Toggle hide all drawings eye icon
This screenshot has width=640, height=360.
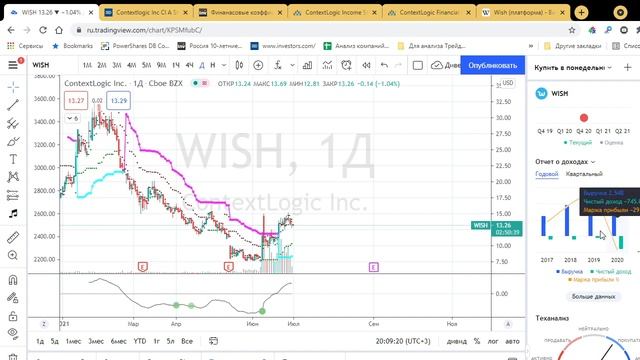pos(13,333)
